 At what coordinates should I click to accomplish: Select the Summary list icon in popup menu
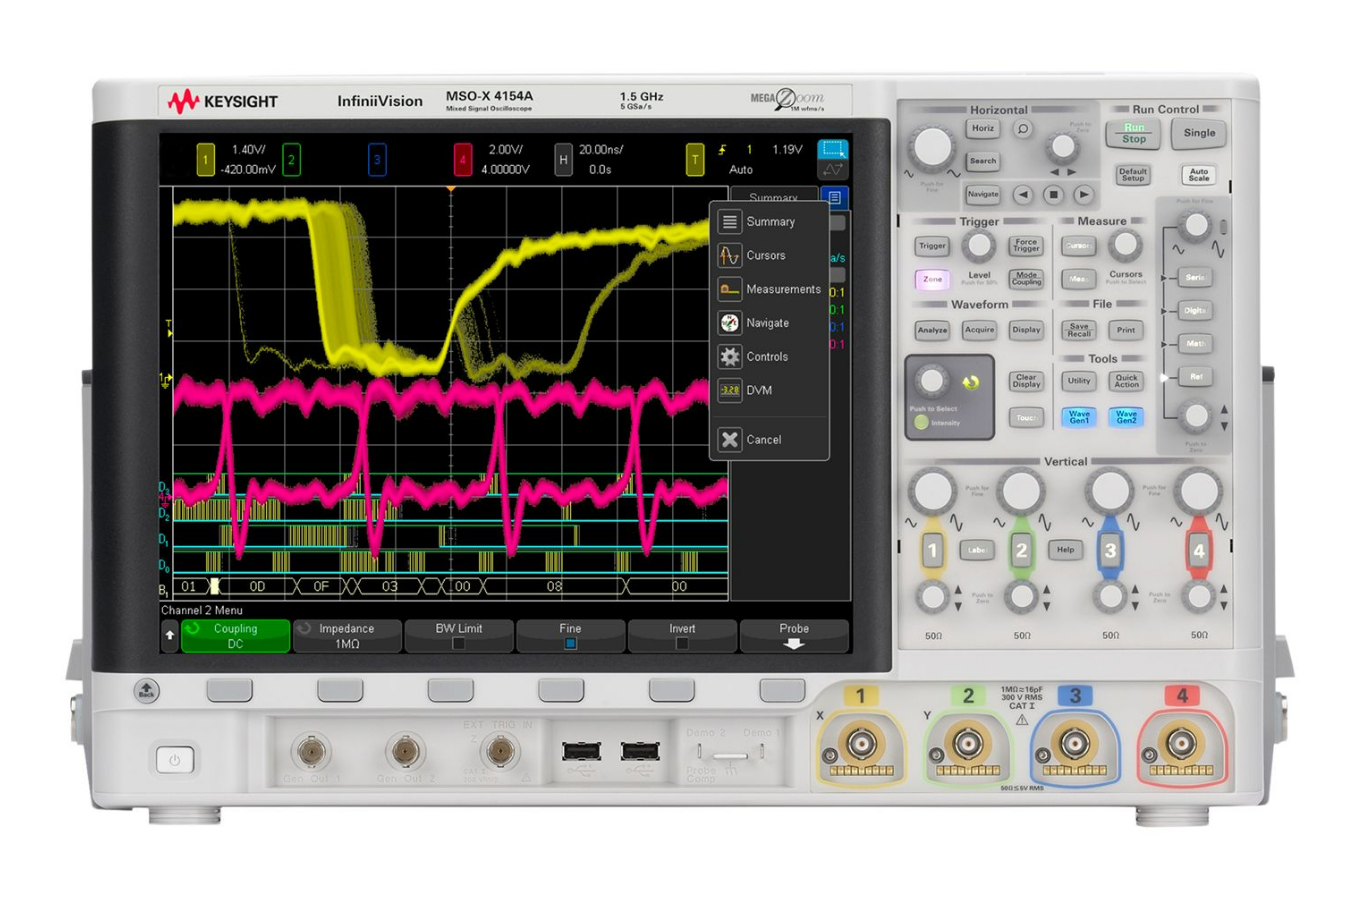pyautogui.click(x=730, y=221)
